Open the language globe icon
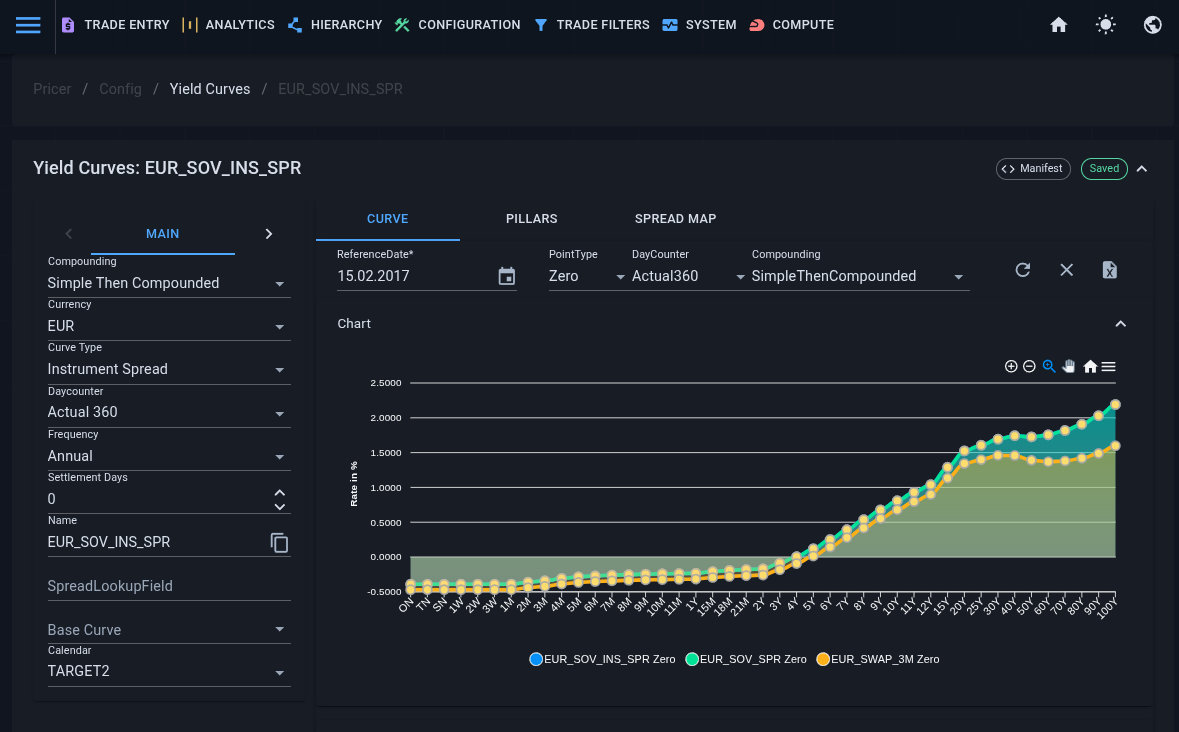Image resolution: width=1179 pixels, height=732 pixels. [x=1153, y=25]
